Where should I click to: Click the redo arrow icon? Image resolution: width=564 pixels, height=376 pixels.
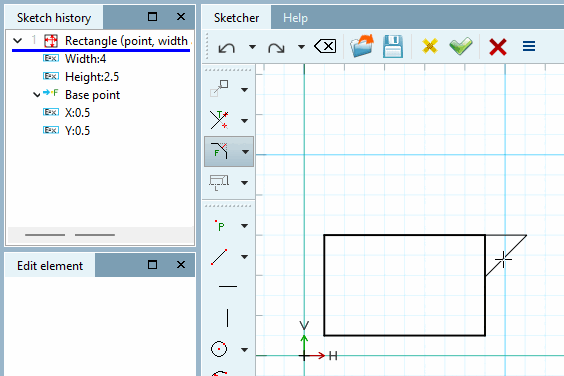click(x=276, y=47)
